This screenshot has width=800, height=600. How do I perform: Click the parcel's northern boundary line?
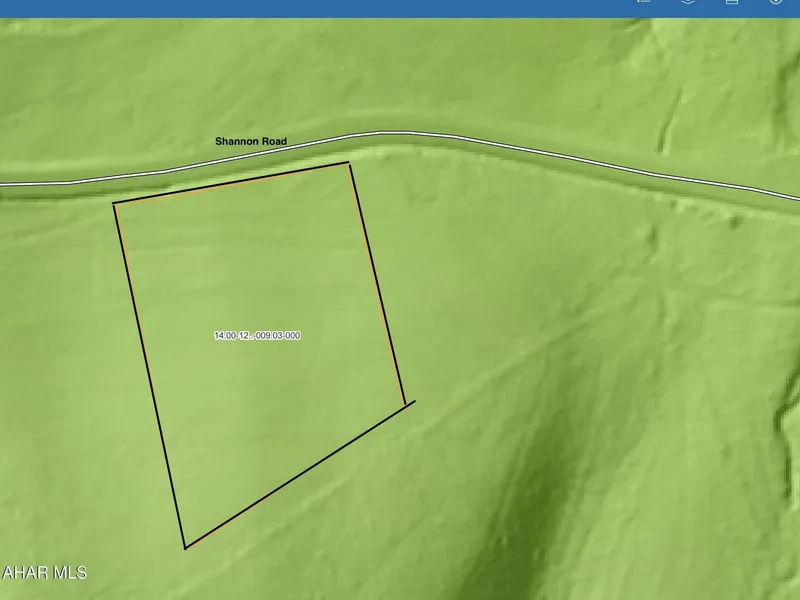click(230, 183)
